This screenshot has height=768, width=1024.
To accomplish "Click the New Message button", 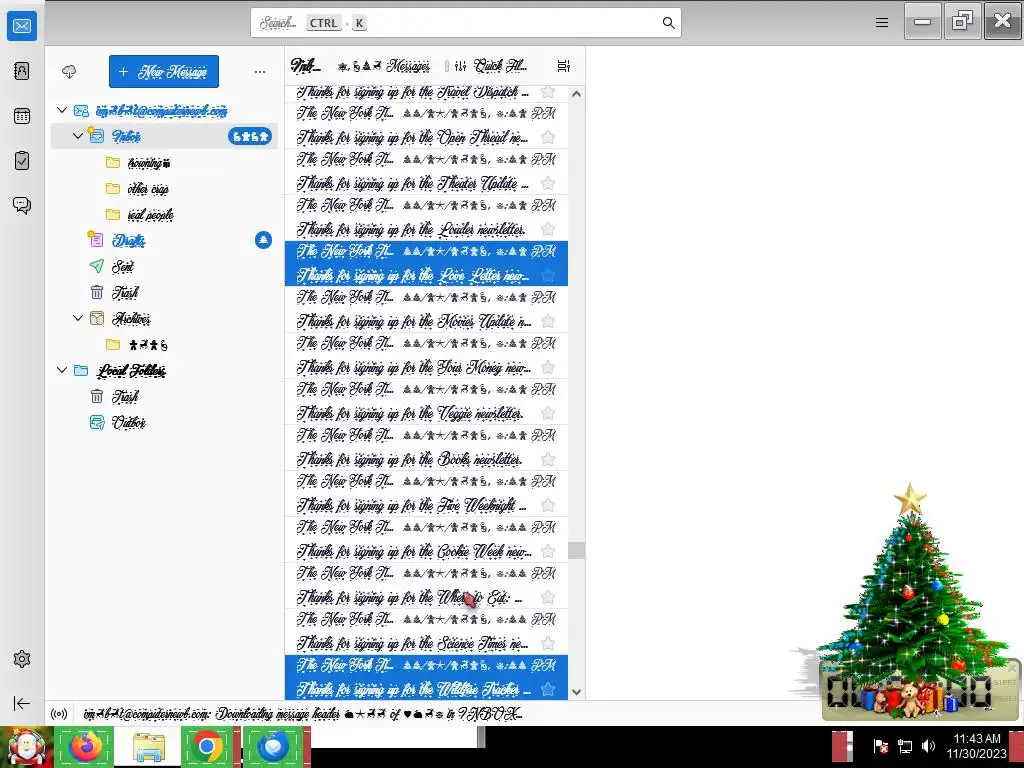I will point(164,71).
